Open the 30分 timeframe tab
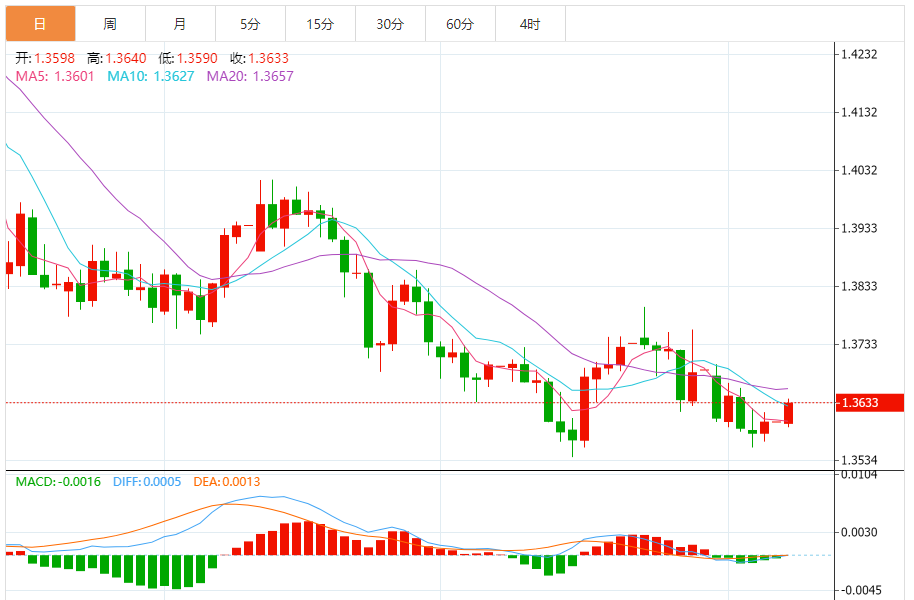Image resolution: width=914 pixels, height=600 pixels. pyautogui.click(x=391, y=24)
